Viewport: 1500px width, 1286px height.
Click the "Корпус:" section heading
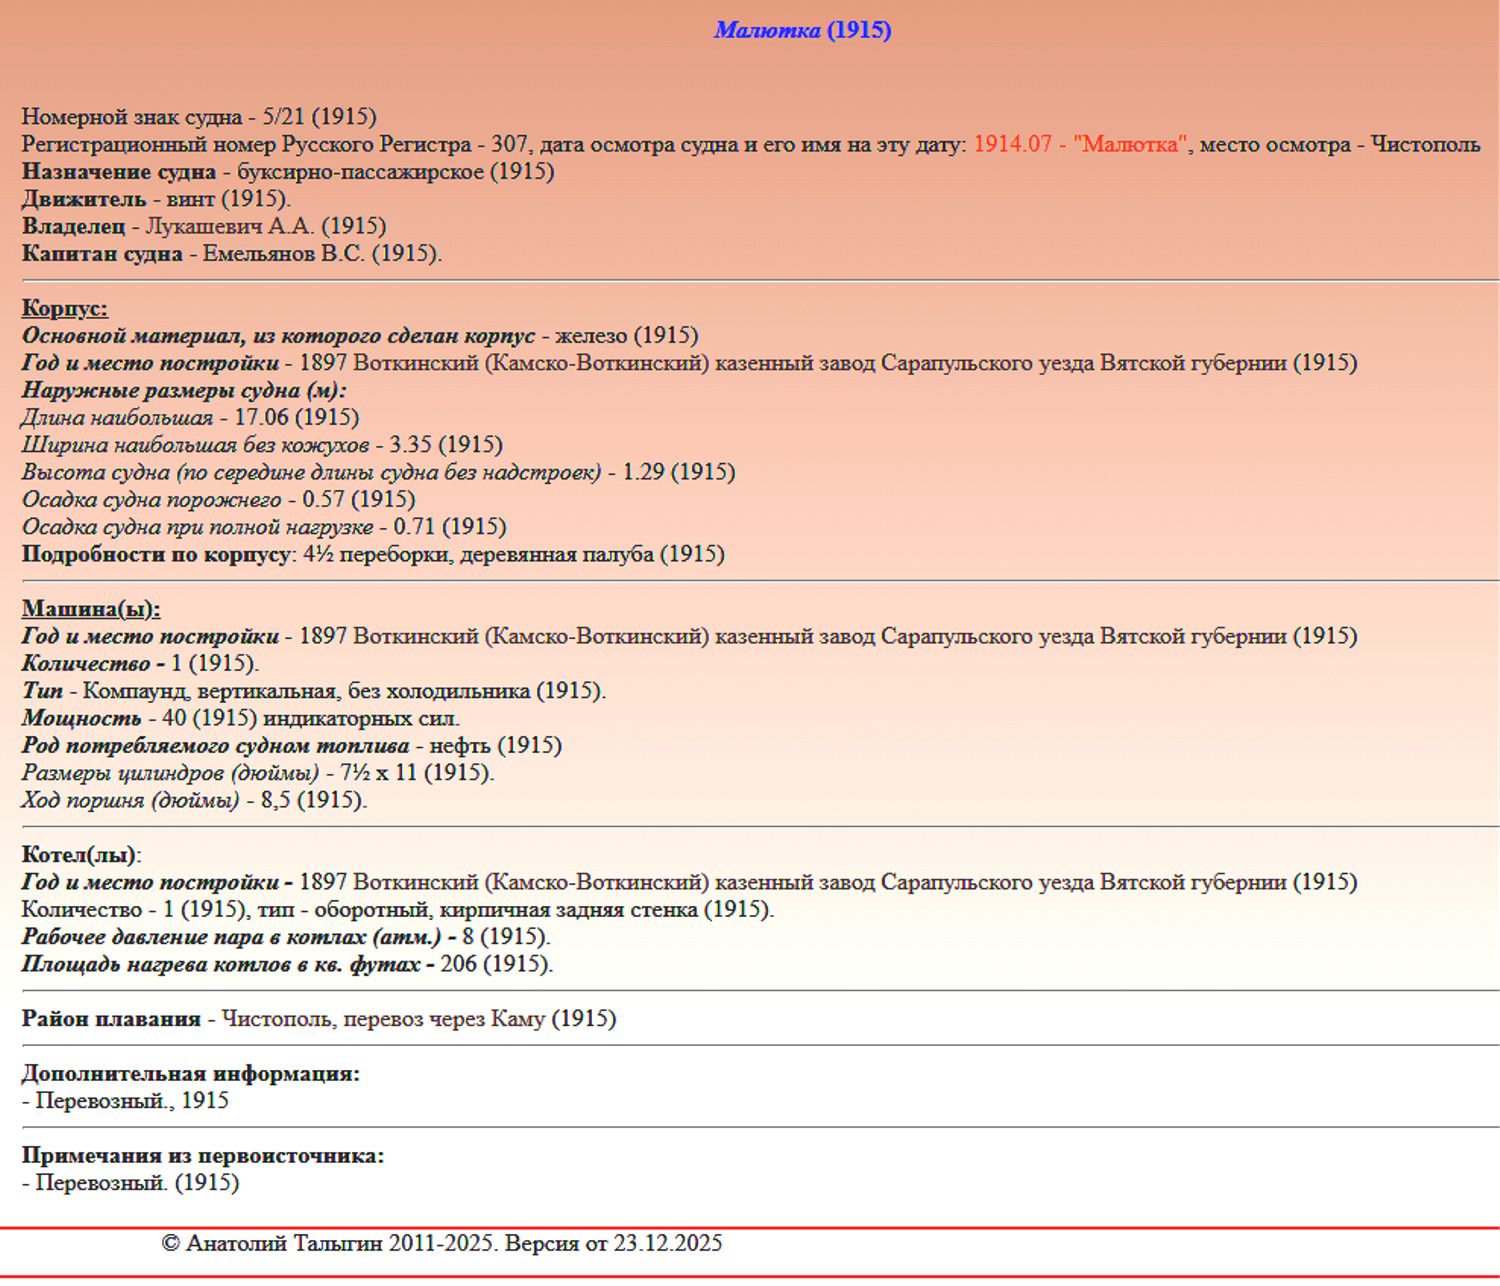pos(64,308)
